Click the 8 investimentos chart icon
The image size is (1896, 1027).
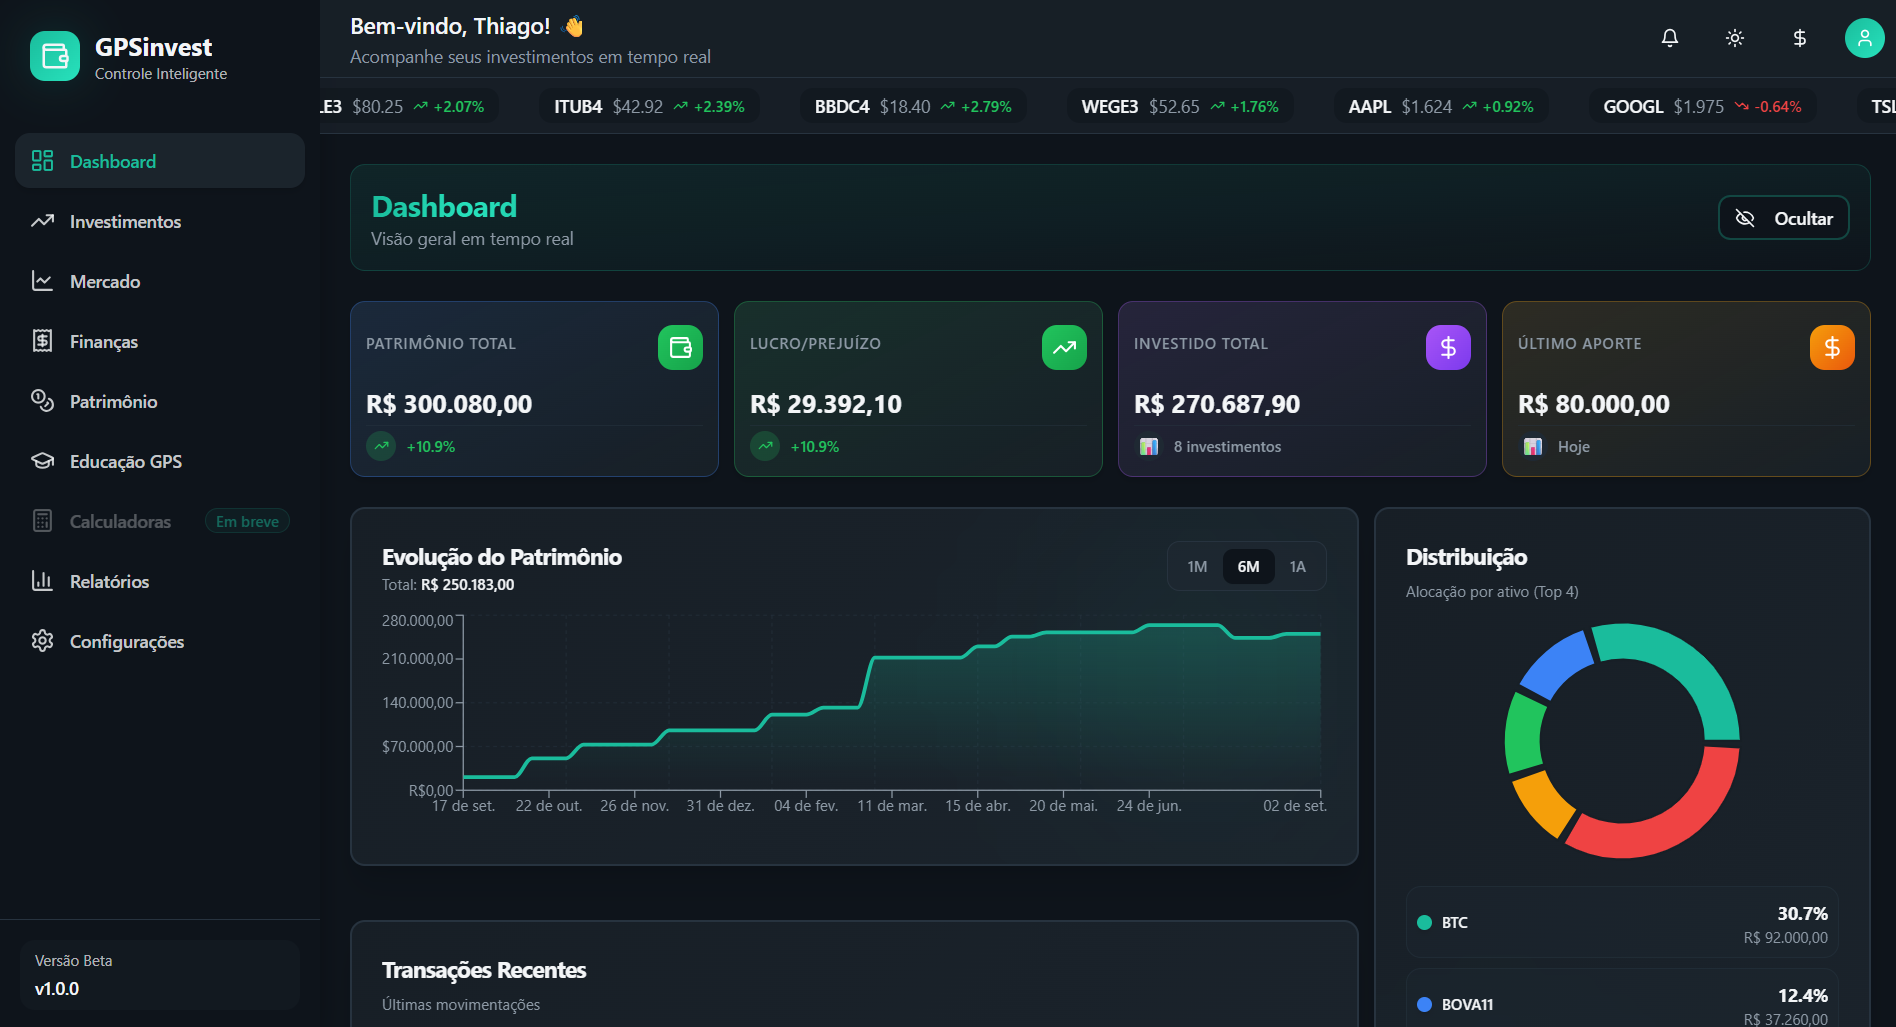(x=1149, y=446)
